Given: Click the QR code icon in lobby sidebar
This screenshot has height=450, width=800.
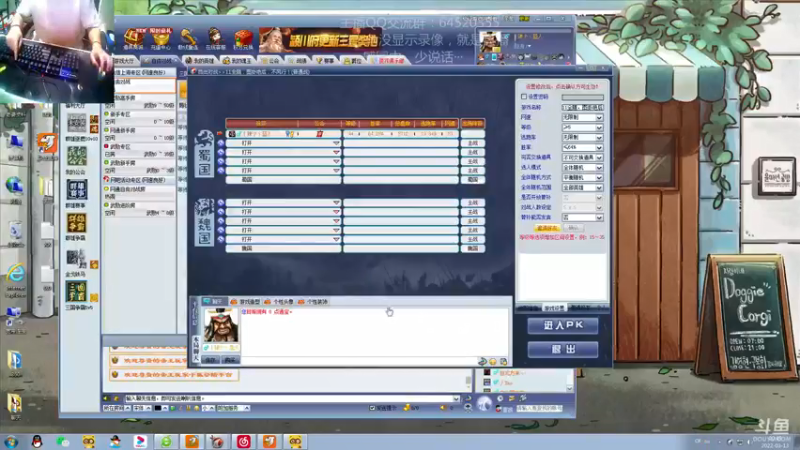Looking at the screenshot, I should click(x=77, y=123).
